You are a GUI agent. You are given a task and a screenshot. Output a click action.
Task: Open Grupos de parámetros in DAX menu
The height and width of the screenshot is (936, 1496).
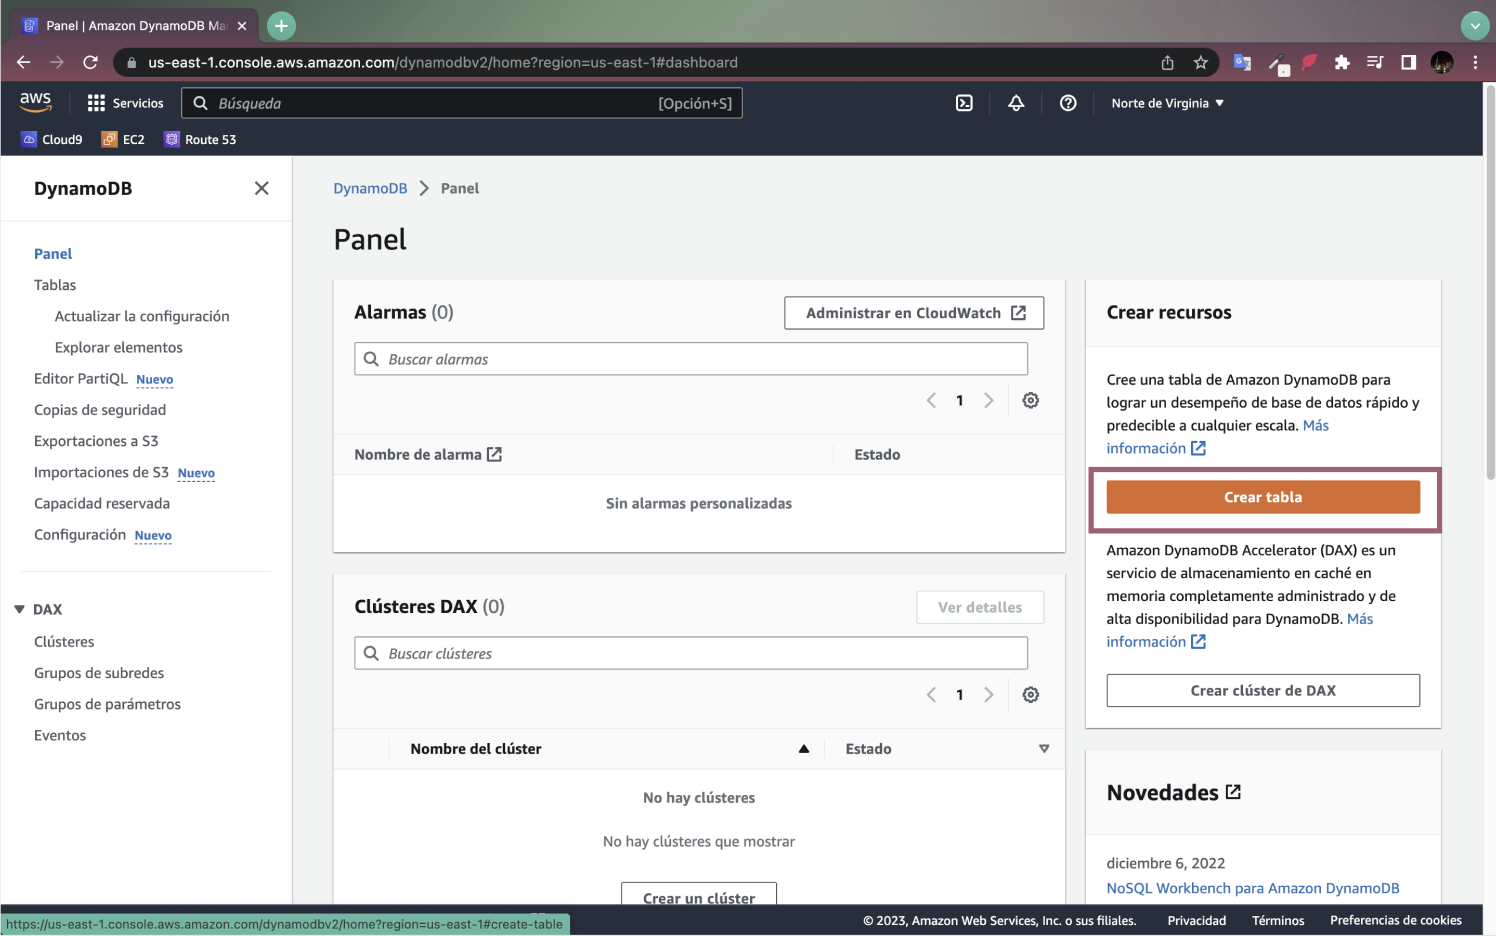[107, 704]
